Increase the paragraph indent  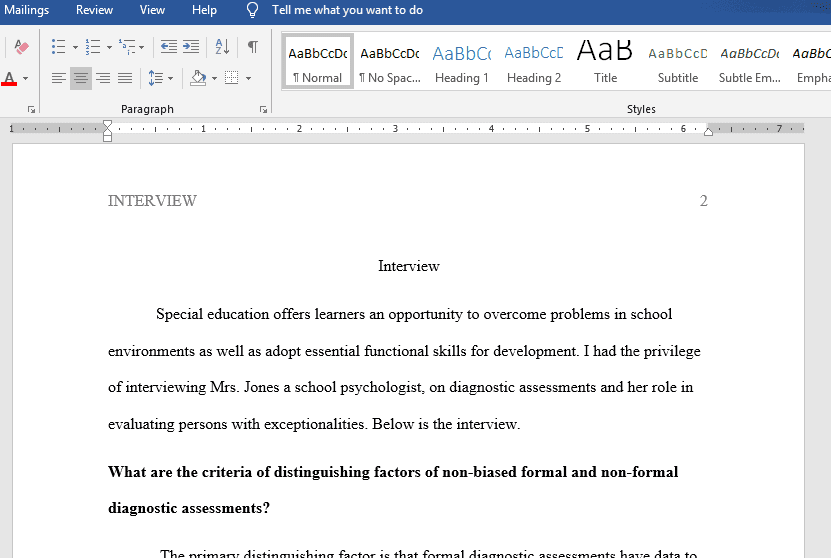point(191,47)
